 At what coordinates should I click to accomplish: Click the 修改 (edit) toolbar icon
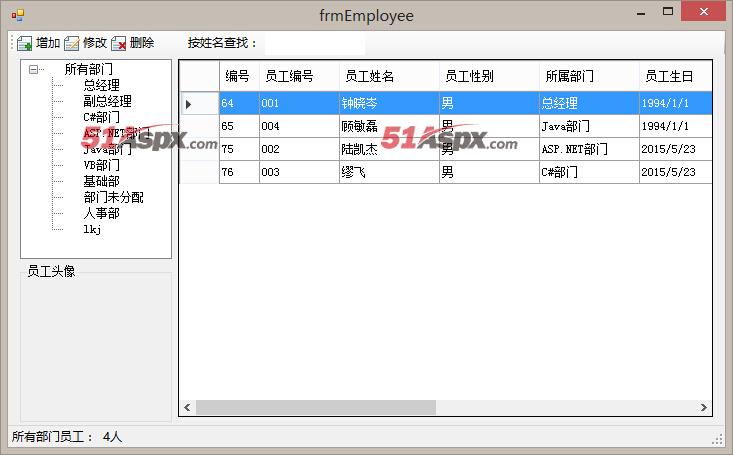click(x=72, y=43)
